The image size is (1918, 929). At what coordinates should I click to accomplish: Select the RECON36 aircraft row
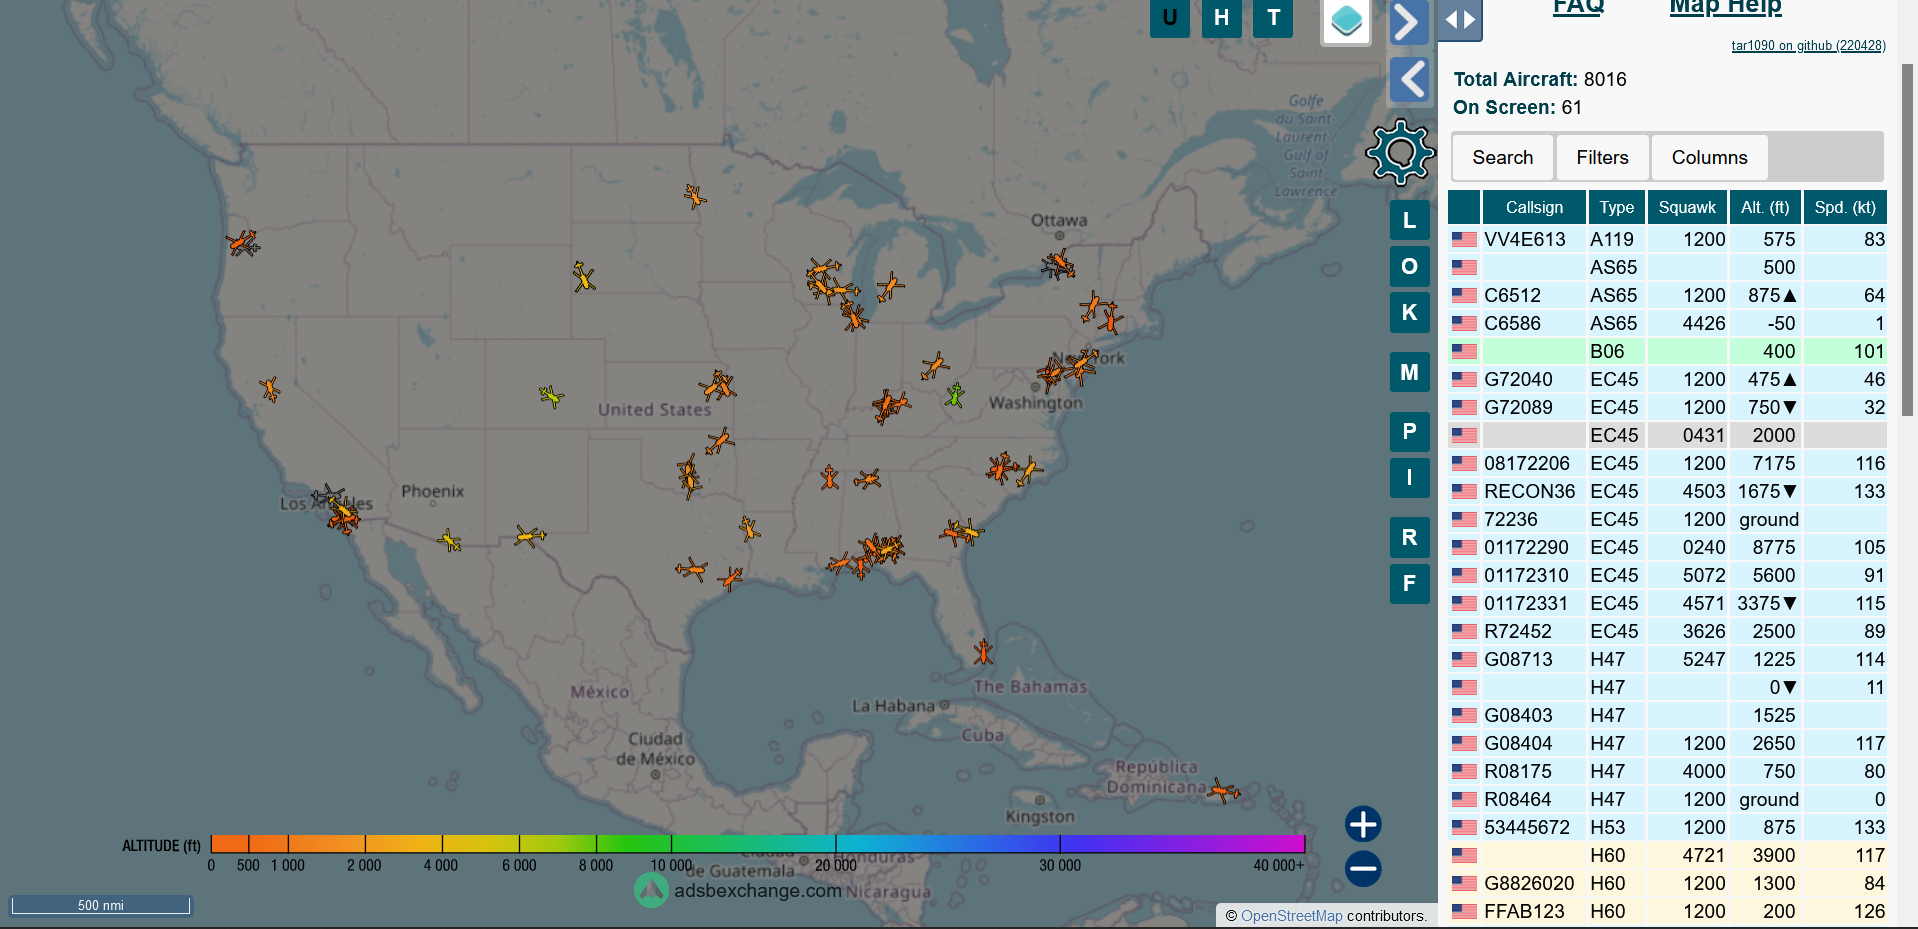pyautogui.click(x=1667, y=491)
